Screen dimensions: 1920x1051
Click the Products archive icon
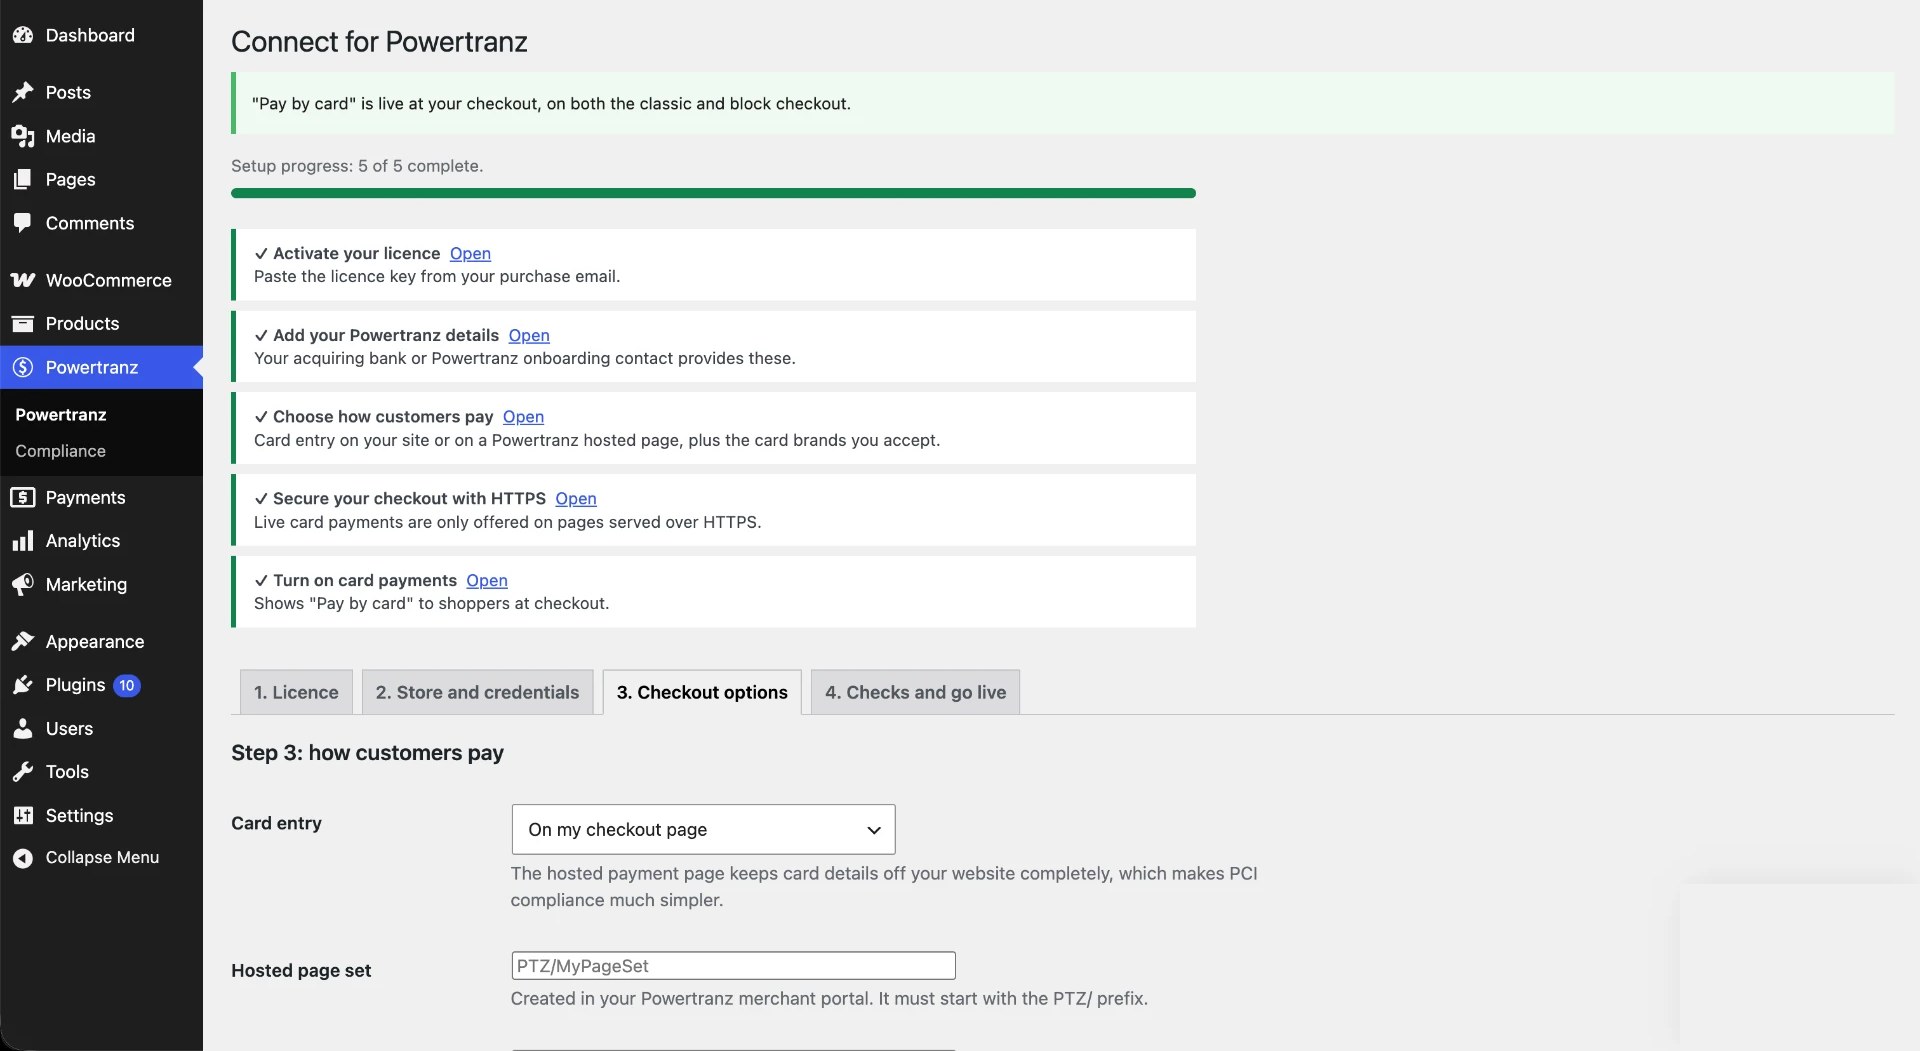tap(23, 323)
